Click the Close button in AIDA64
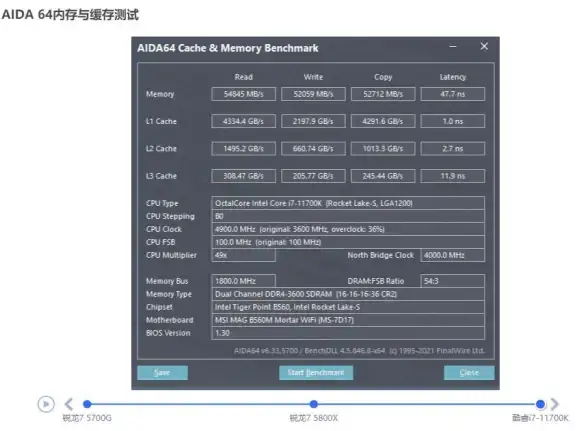The image size is (588, 431). click(469, 372)
